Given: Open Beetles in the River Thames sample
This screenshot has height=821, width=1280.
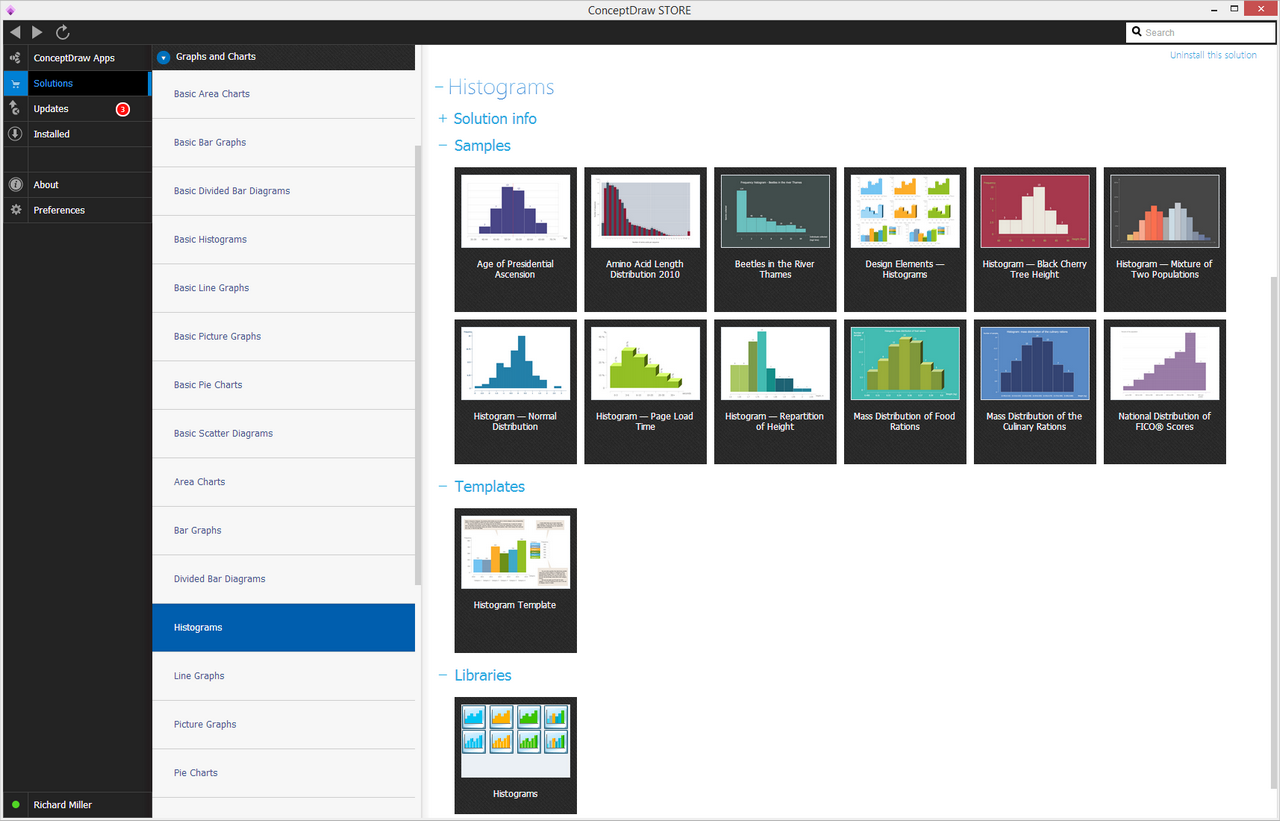Looking at the screenshot, I should (775, 239).
